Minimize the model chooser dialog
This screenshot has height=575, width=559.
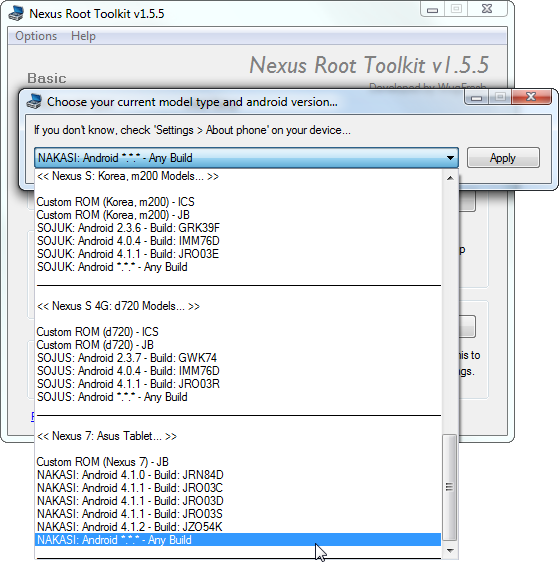click(476, 97)
